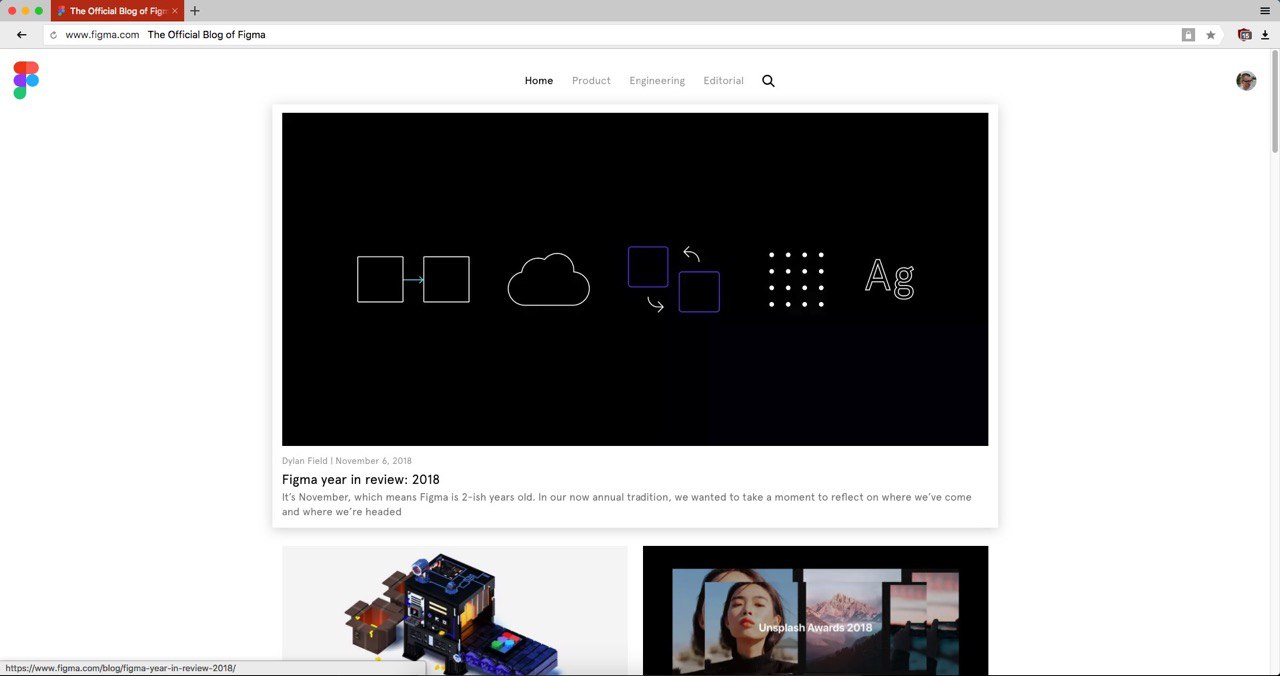Add a new tab with plus
The image size is (1280, 676).
[195, 11]
